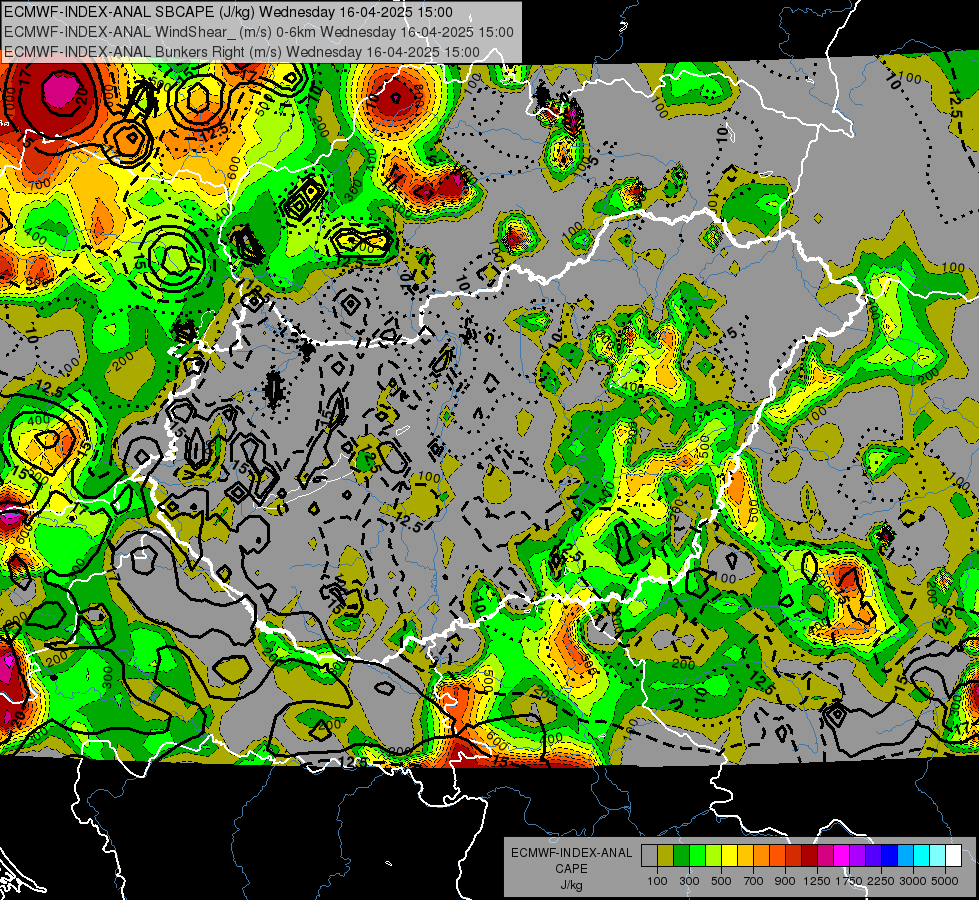This screenshot has height=900, width=979.
Task: Click the 500 tick label under the legend
Action: click(x=721, y=881)
